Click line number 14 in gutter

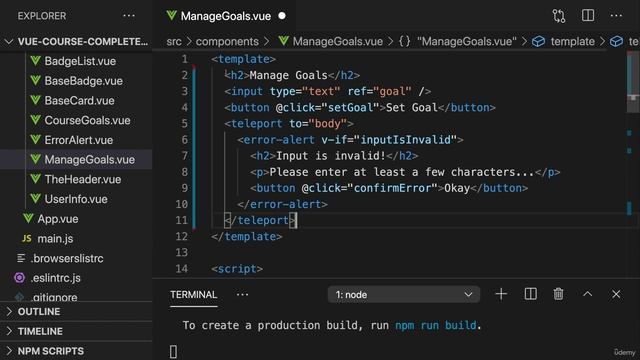[x=182, y=269]
